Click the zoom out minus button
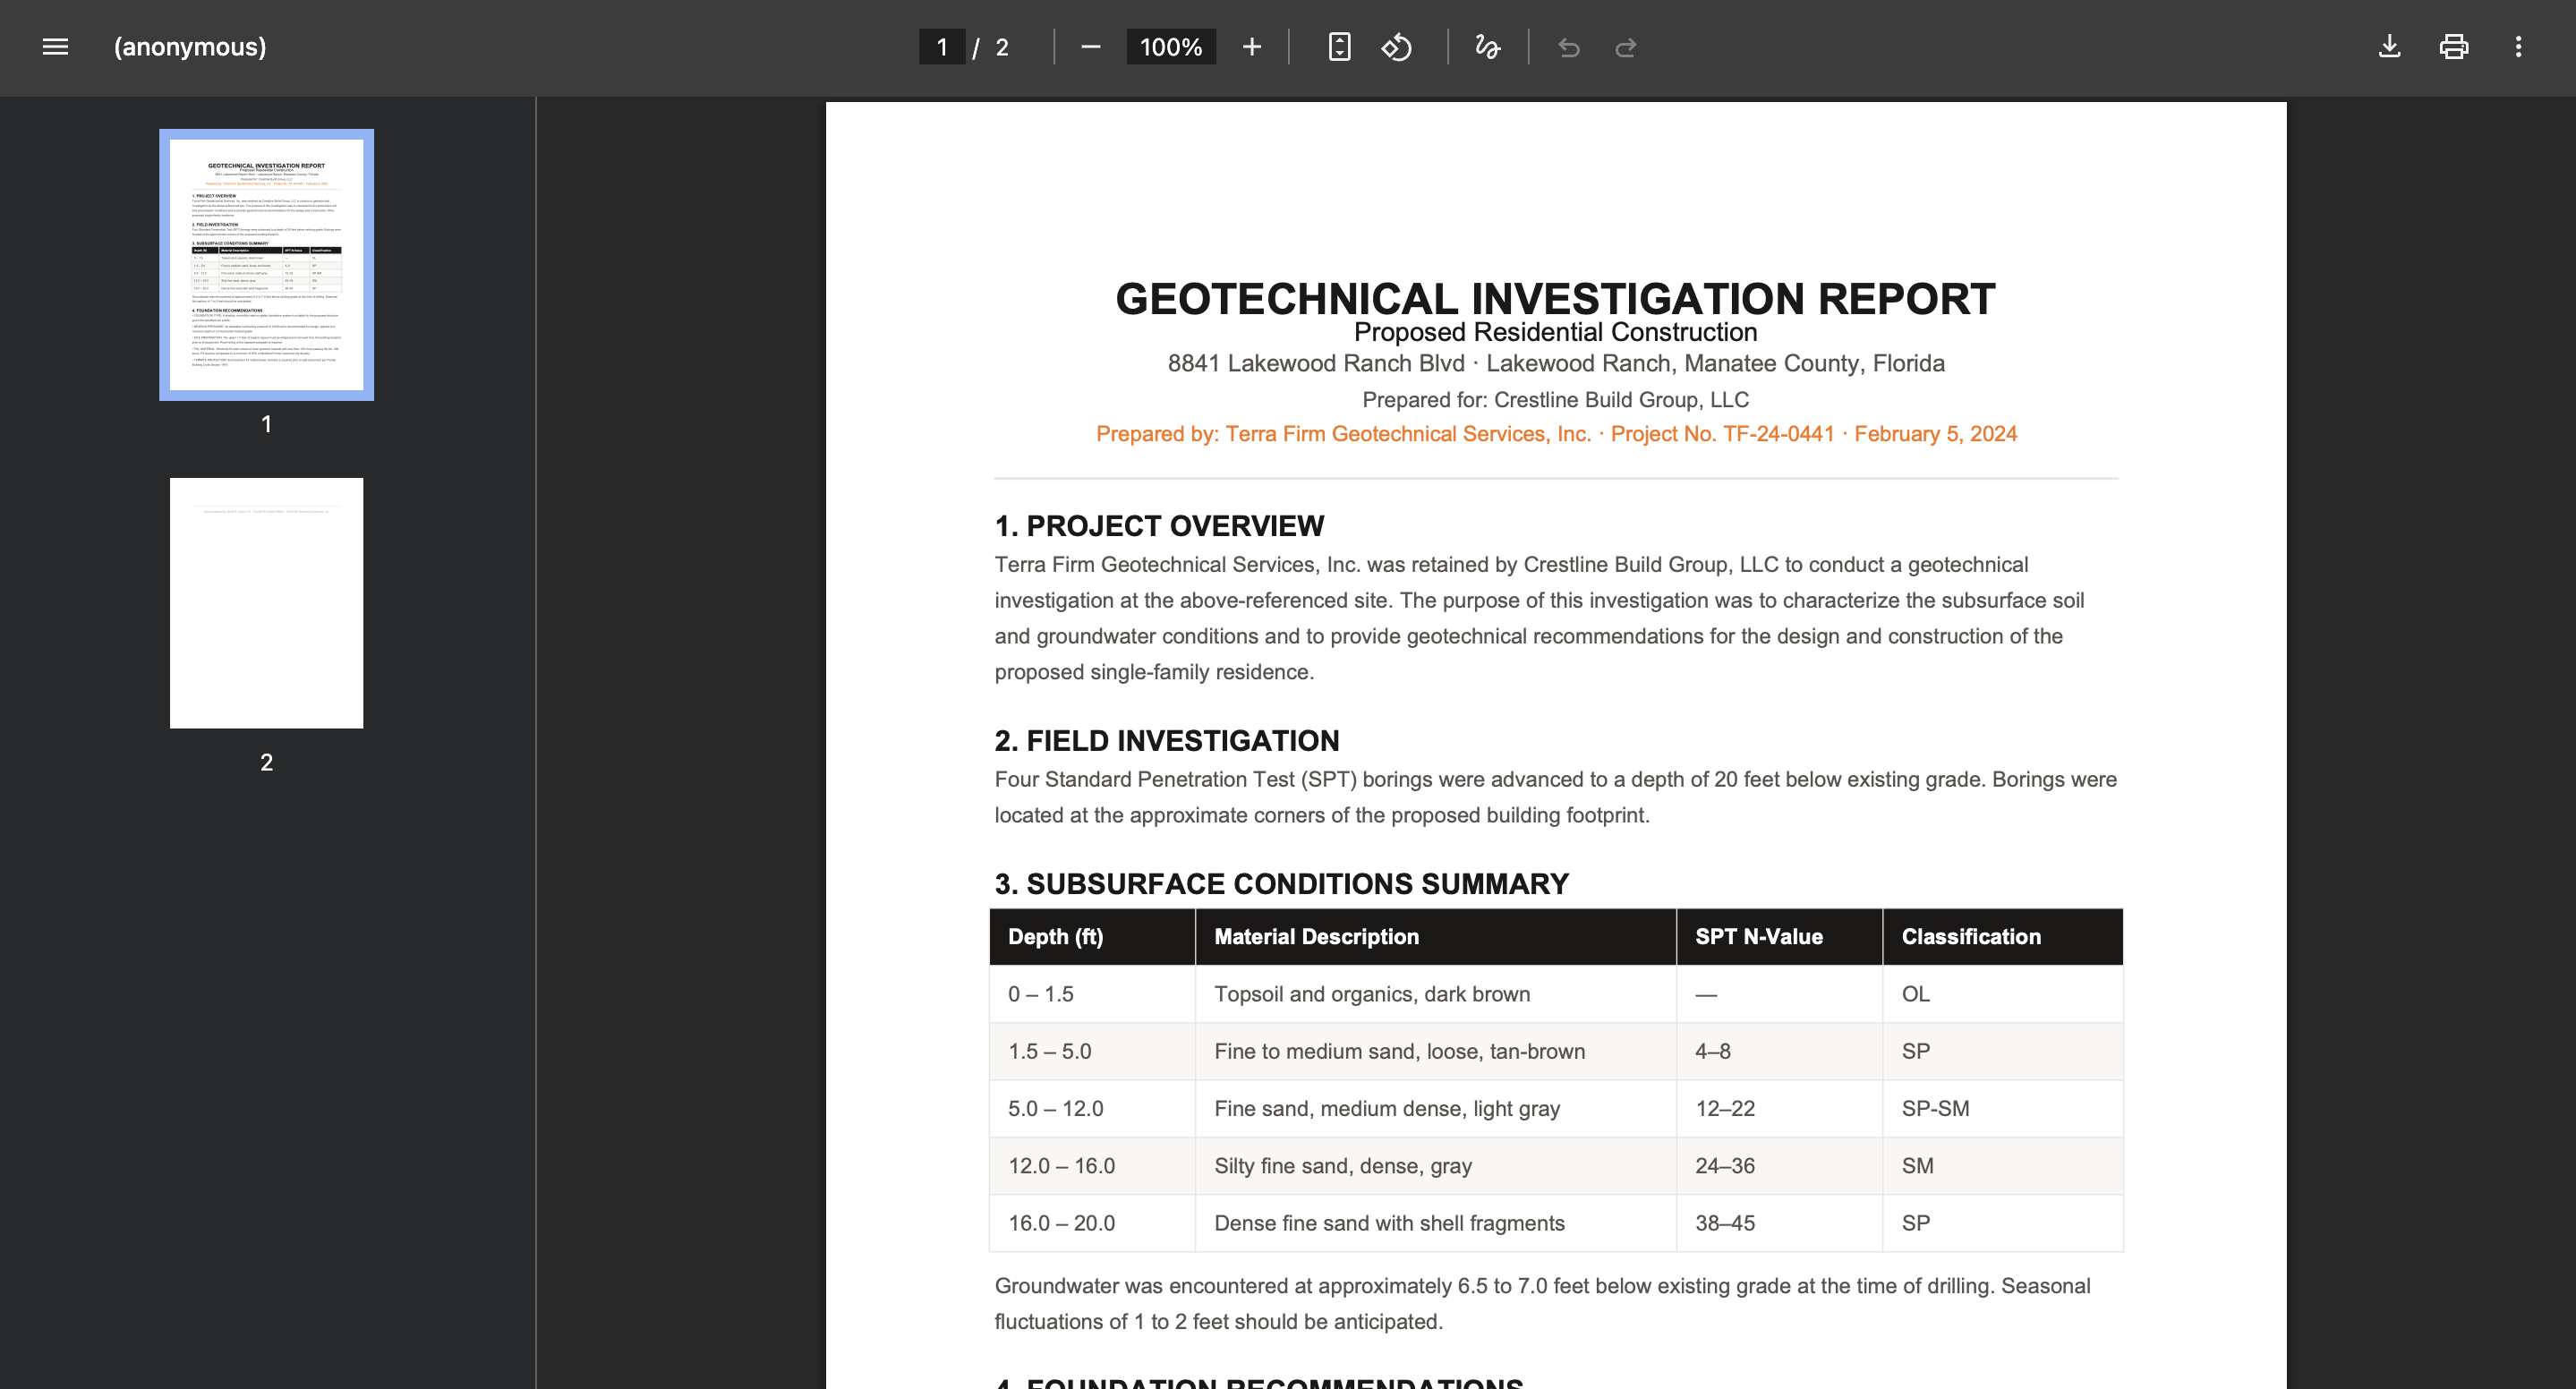Screen dimensions: 2576x1389 1090,47
